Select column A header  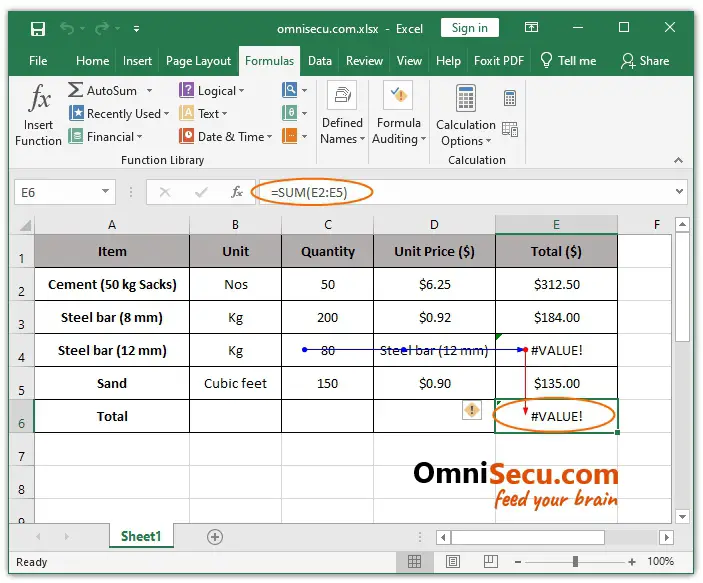coord(112,225)
